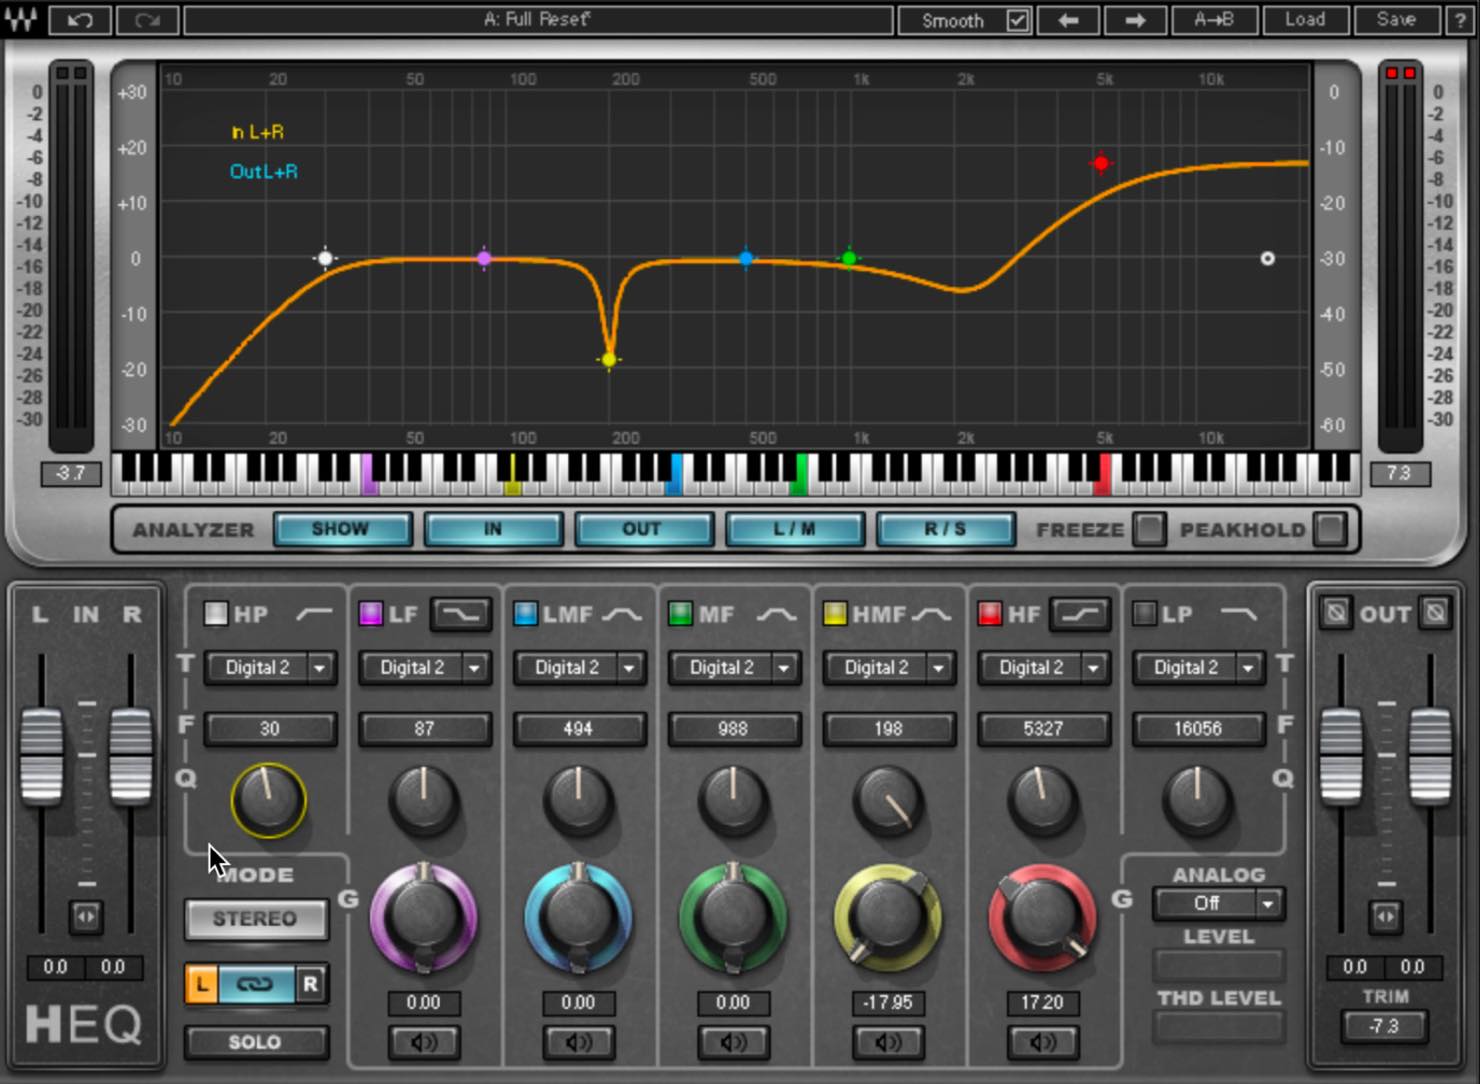The image size is (1480, 1084).
Task: Open the ANALOG Off dropdown
Action: coord(1218,904)
